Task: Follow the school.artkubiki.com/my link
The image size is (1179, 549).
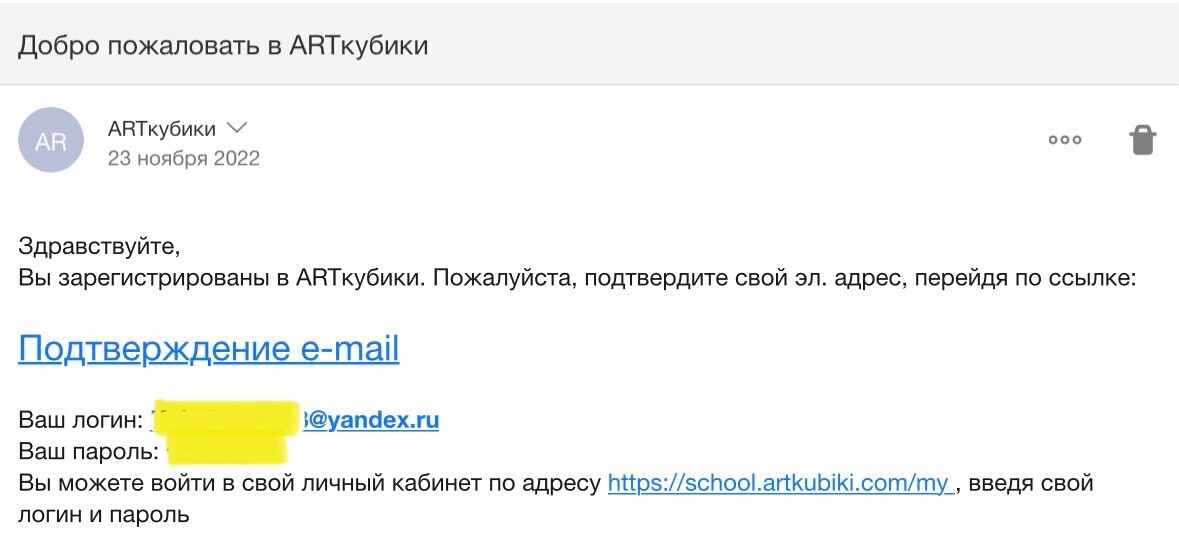Action: pos(778,484)
